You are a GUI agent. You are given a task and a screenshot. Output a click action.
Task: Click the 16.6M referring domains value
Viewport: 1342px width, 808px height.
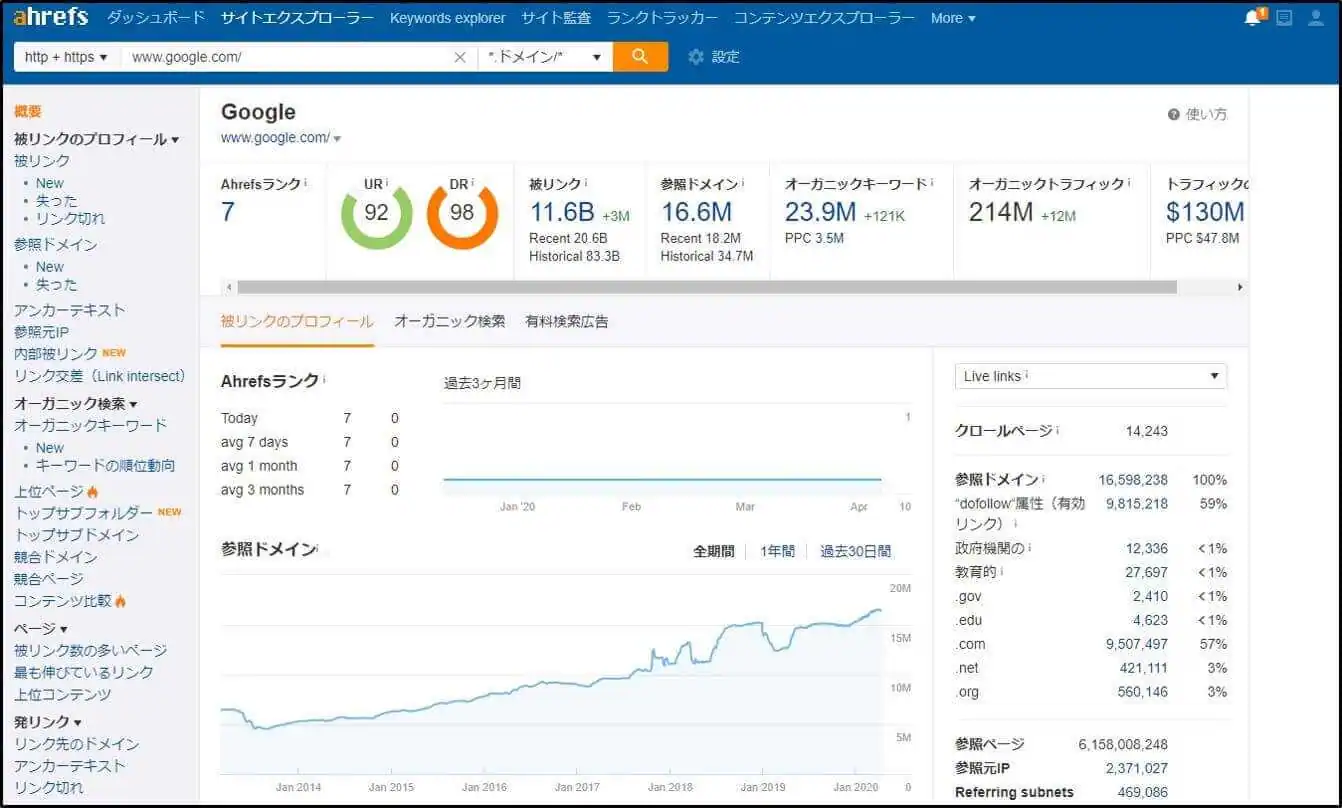click(x=697, y=212)
